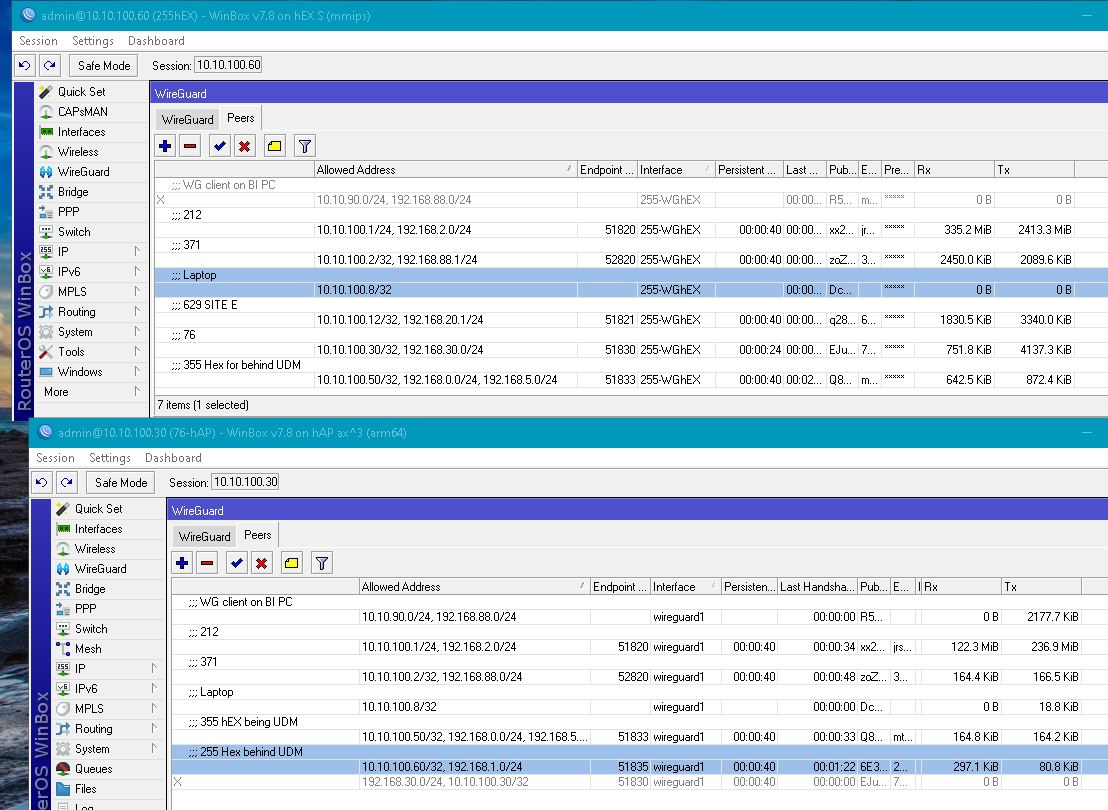Viewport: 1108px width, 810px height.
Task: Click the Undo arrow in 255hEX window toolbar
Action: (25, 65)
